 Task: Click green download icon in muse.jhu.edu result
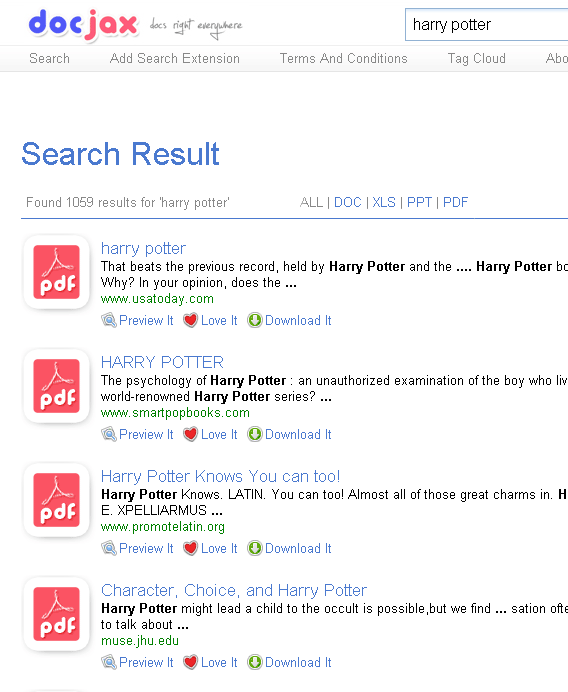[255, 662]
